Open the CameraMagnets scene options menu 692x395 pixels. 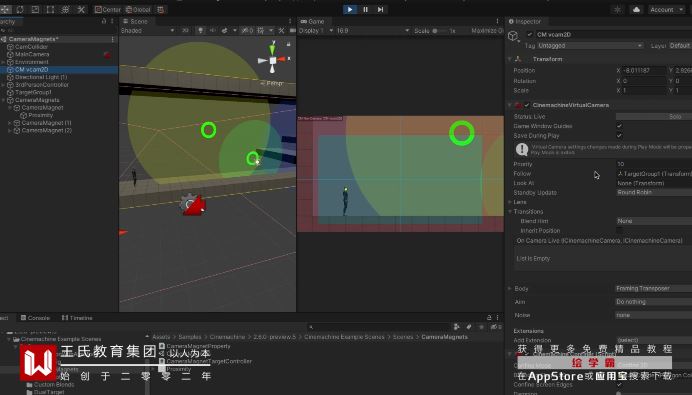tap(113, 39)
